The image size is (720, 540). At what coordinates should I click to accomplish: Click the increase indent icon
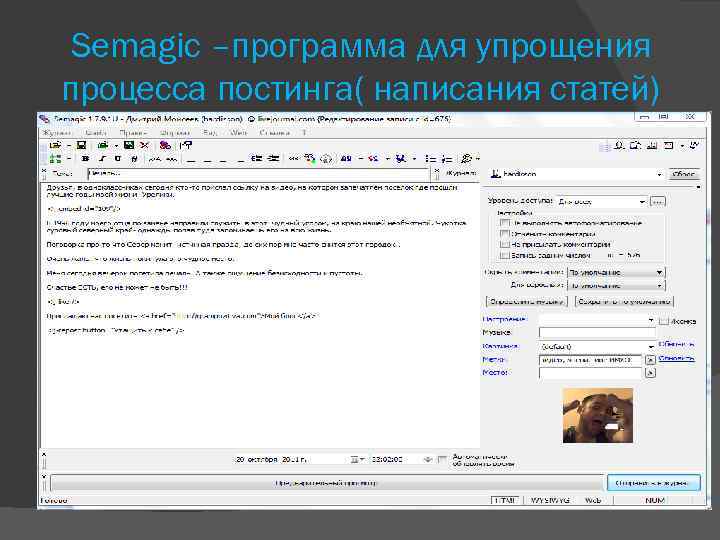tap(274, 158)
